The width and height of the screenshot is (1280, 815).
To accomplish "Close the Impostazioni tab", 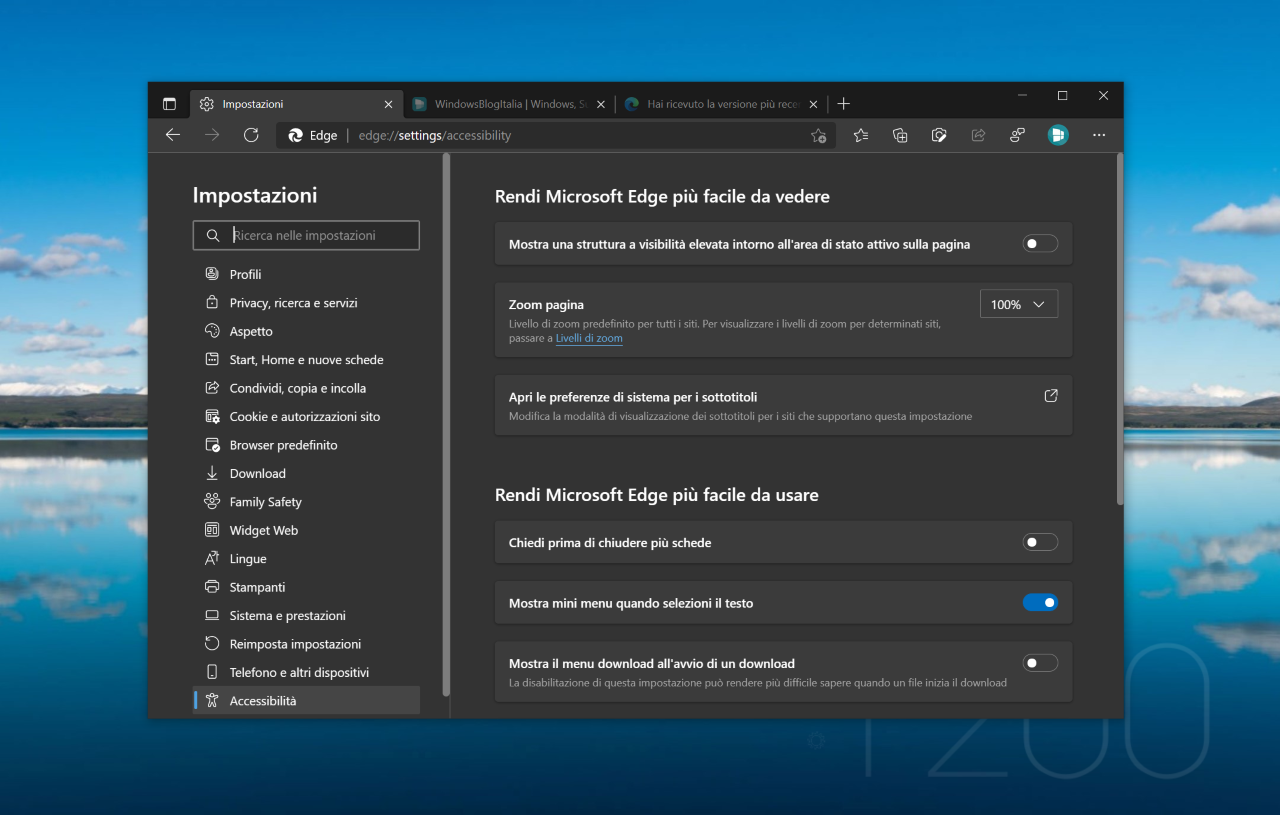I will click(x=389, y=104).
